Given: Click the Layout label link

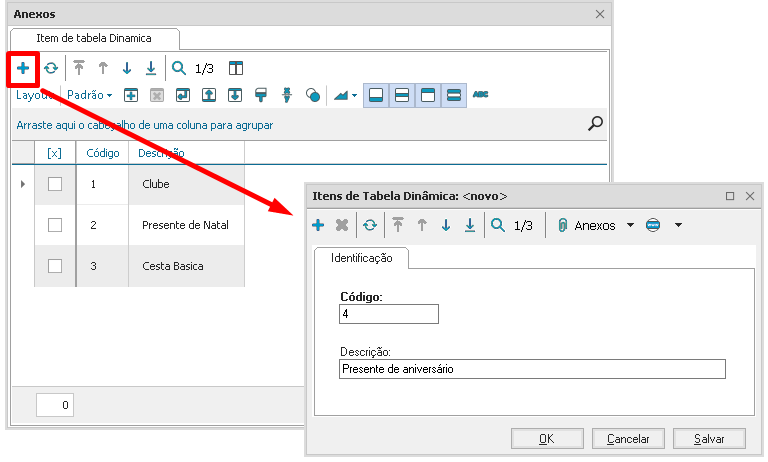Looking at the screenshot, I should pos(34,95).
